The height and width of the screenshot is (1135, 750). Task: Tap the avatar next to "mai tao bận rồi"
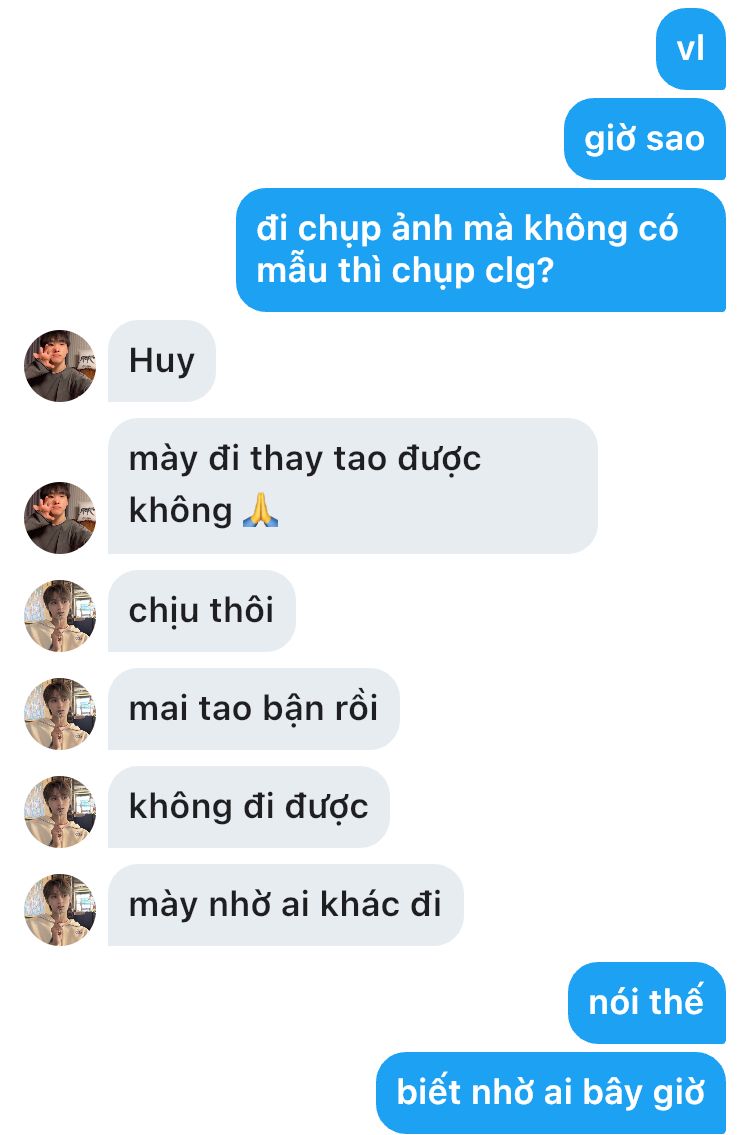60,714
